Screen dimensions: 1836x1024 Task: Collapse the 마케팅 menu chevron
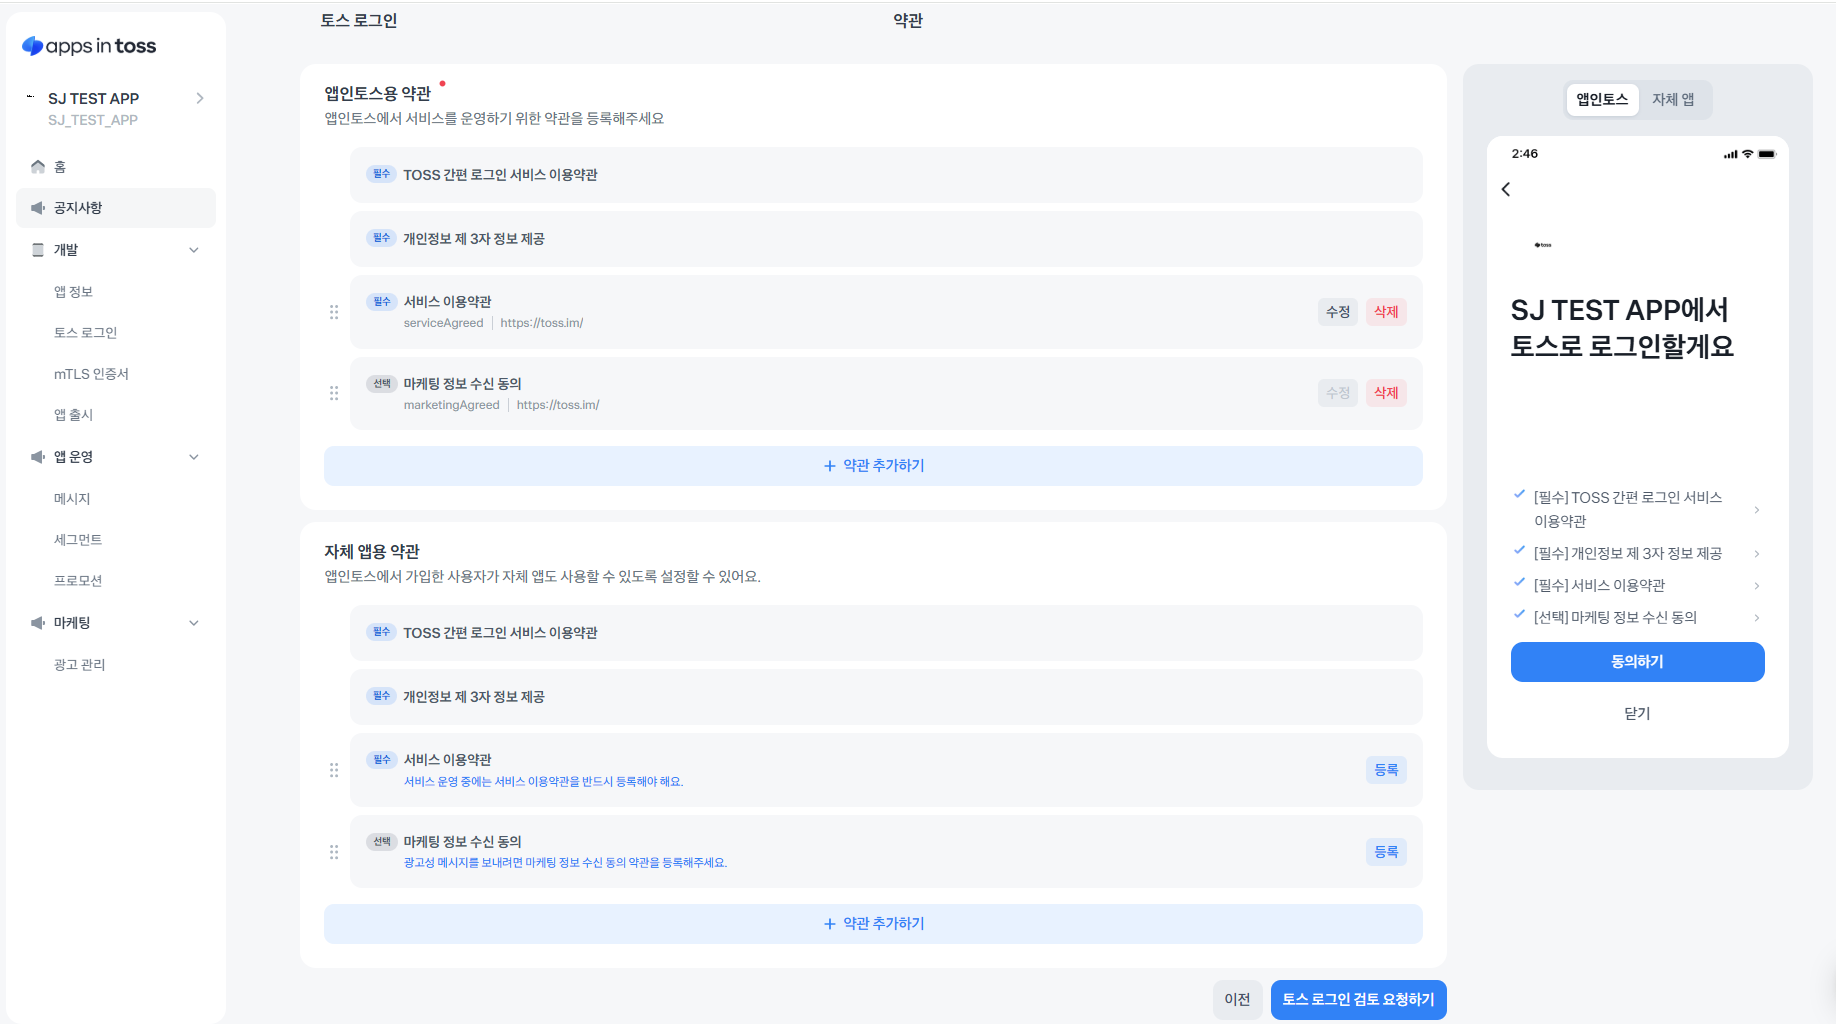[194, 623]
